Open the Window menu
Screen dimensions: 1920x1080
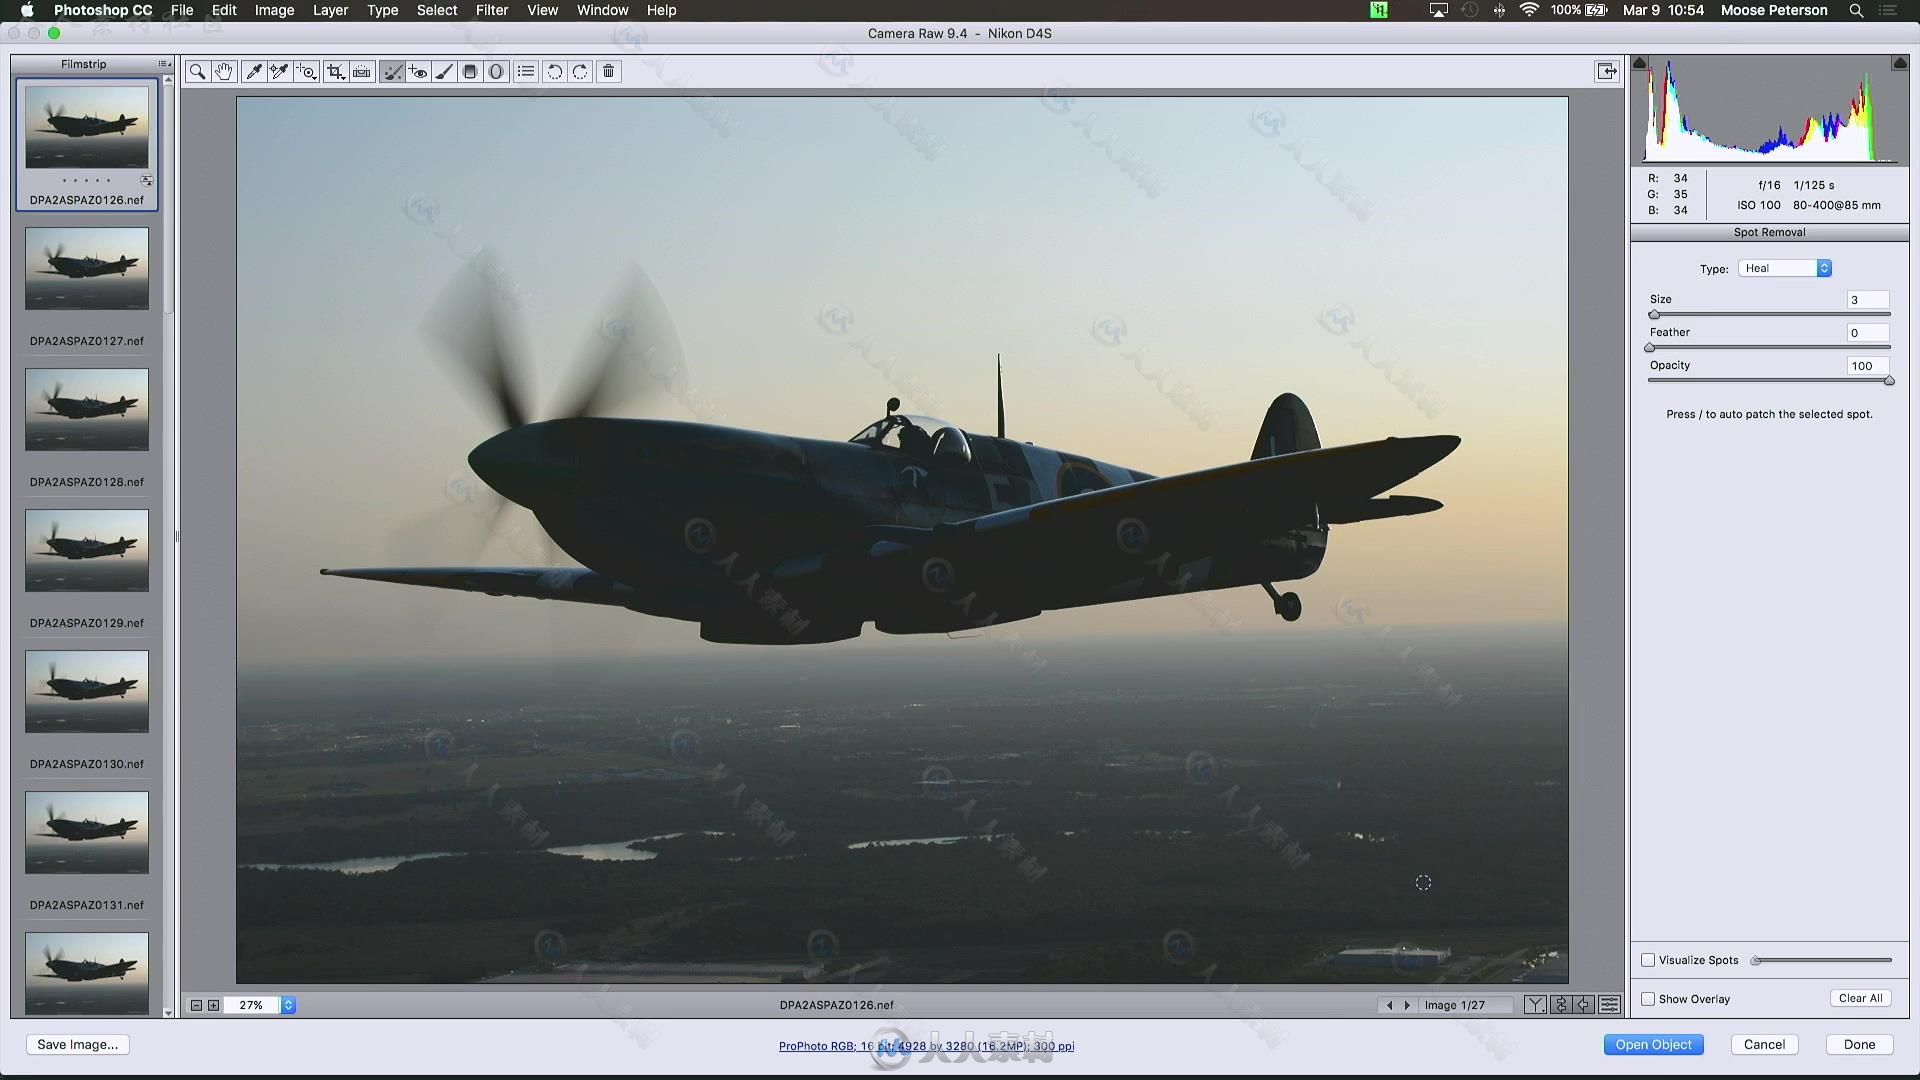(x=603, y=10)
